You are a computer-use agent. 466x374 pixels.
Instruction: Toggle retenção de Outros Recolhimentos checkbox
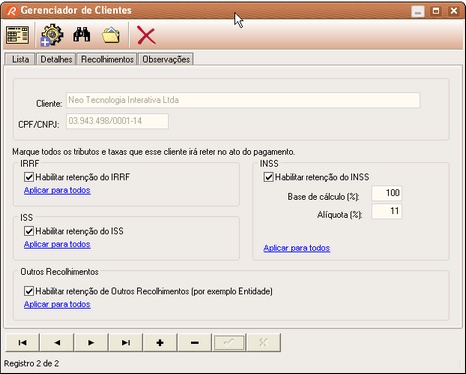click(x=29, y=291)
